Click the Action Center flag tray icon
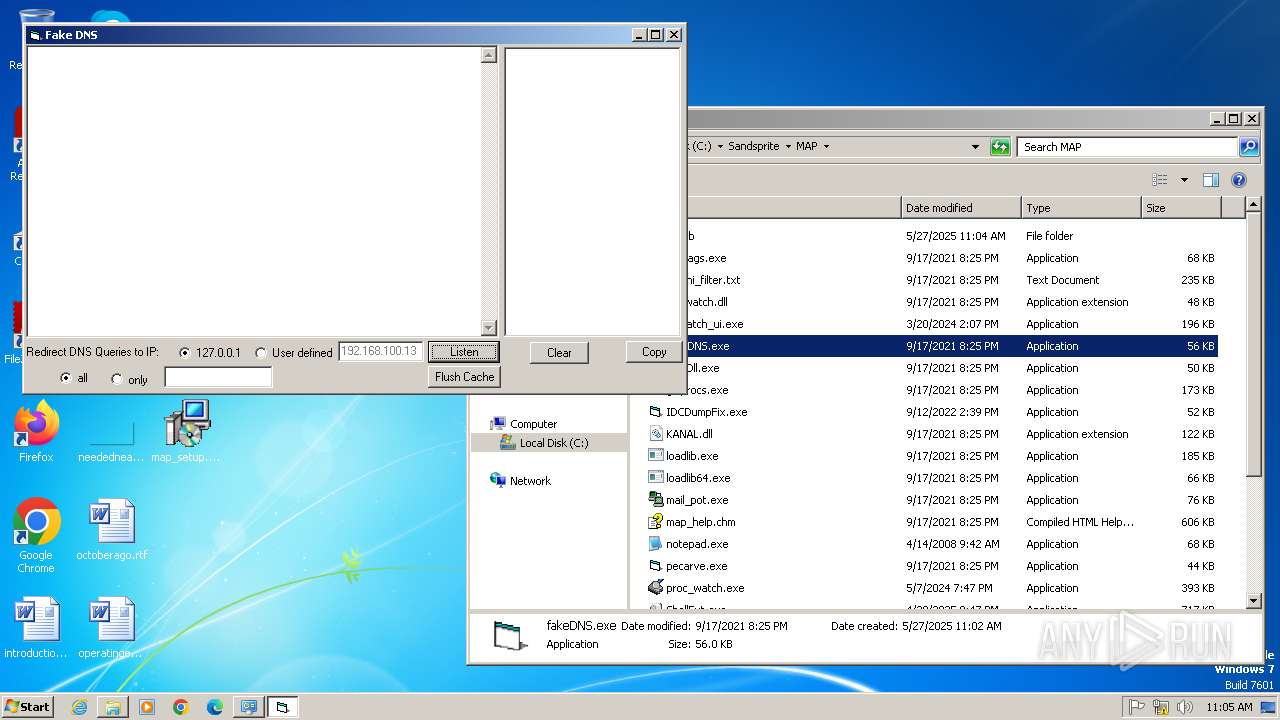Screen dimensions: 1280x720 (1136, 707)
